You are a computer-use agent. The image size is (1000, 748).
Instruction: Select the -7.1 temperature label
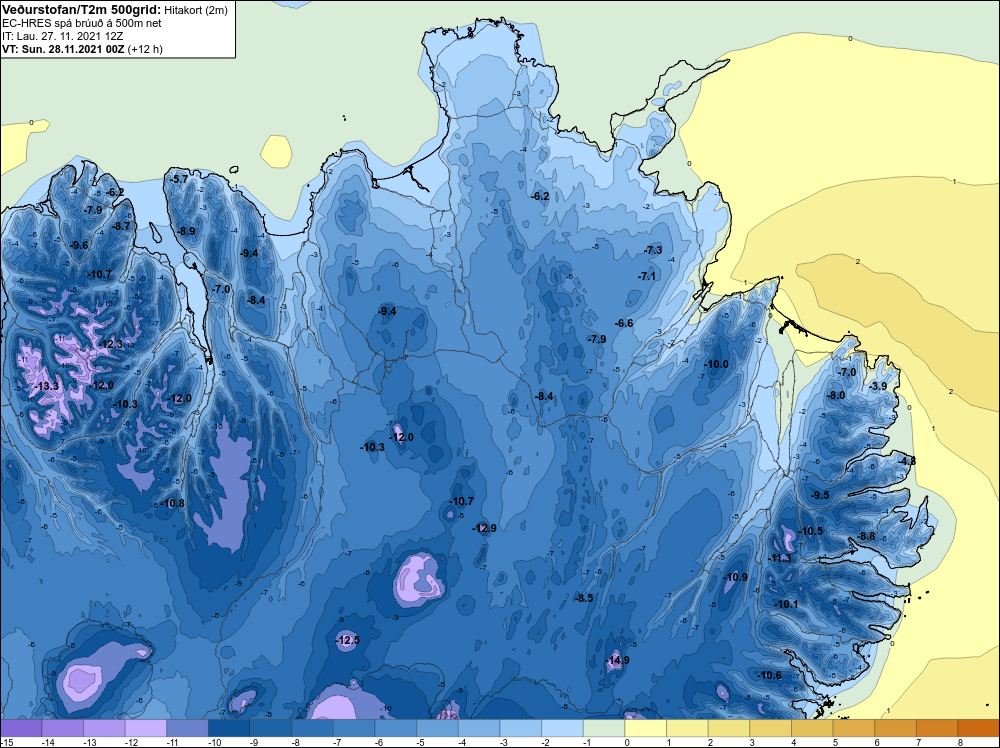647,275
